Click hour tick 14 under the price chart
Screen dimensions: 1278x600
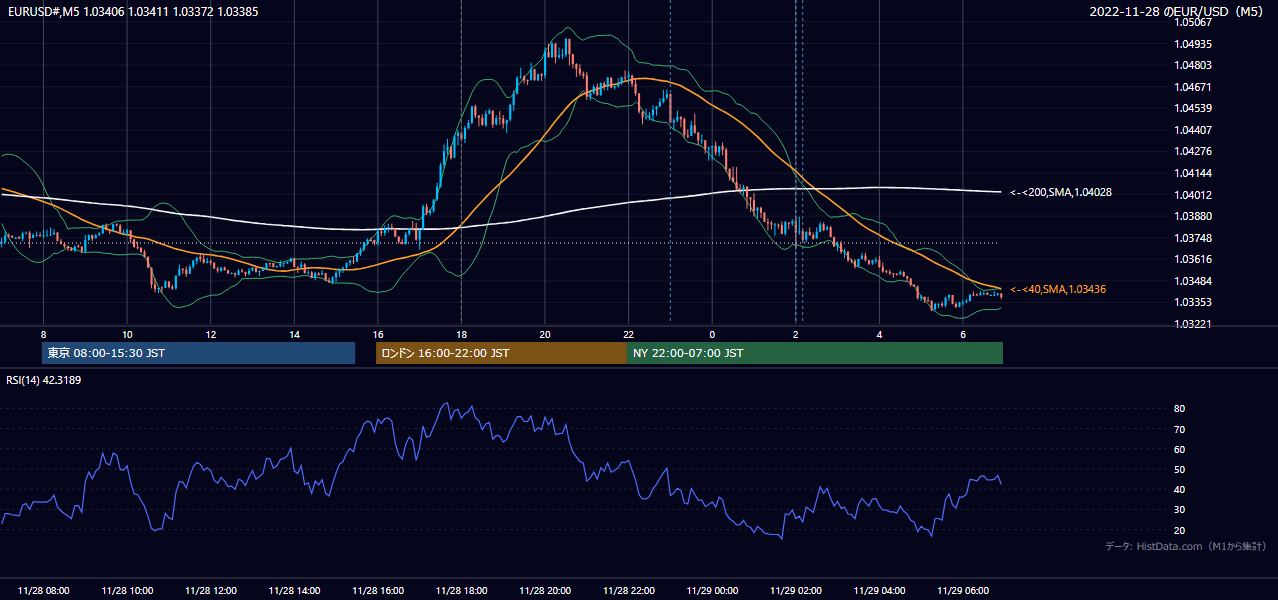pyautogui.click(x=294, y=334)
